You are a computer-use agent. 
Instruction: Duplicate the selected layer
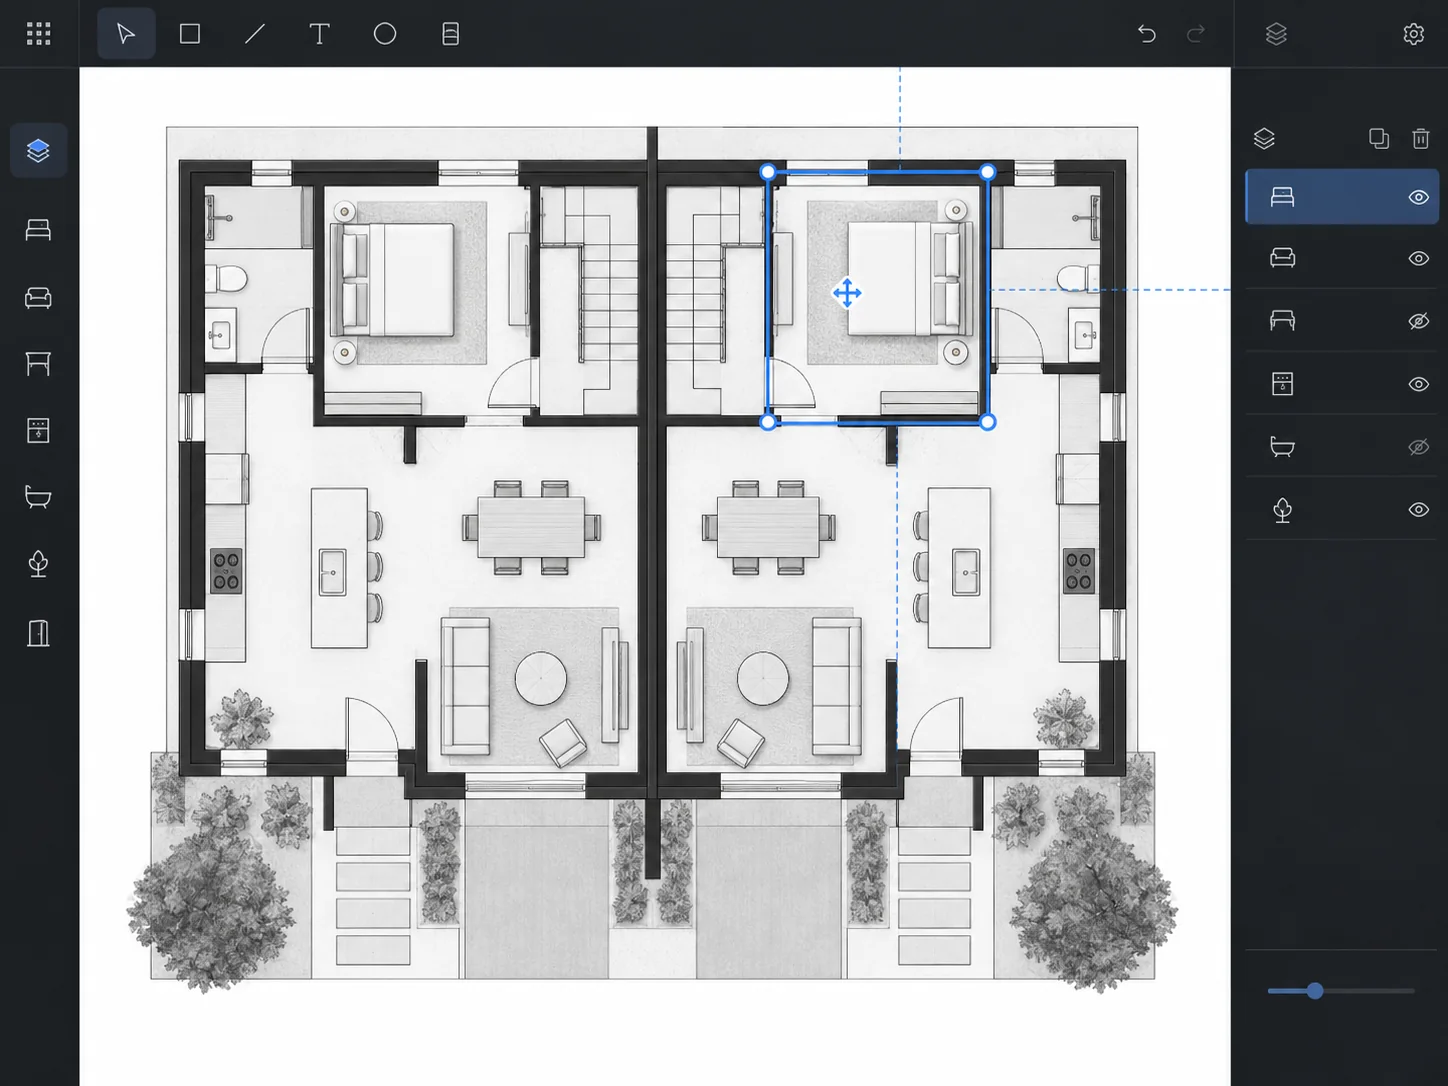[1379, 139]
